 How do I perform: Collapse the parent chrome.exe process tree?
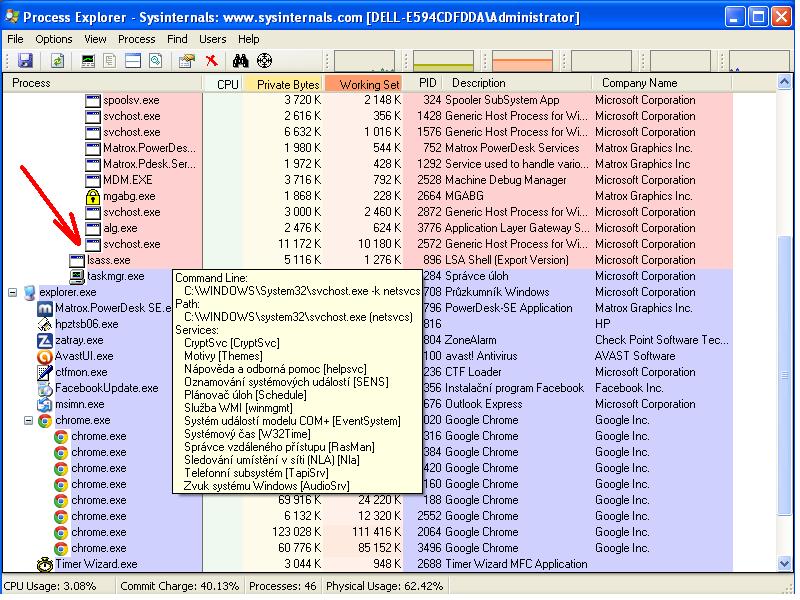point(29,420)
